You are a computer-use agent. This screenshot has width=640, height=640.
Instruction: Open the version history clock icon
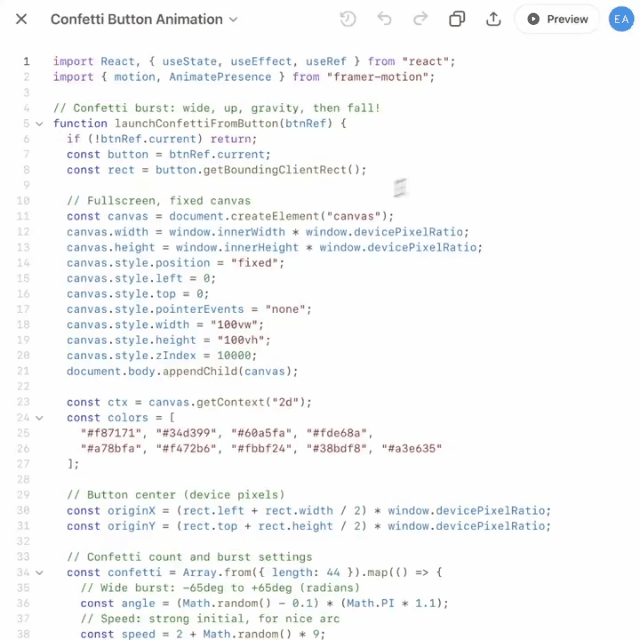[x=348, y=19]
